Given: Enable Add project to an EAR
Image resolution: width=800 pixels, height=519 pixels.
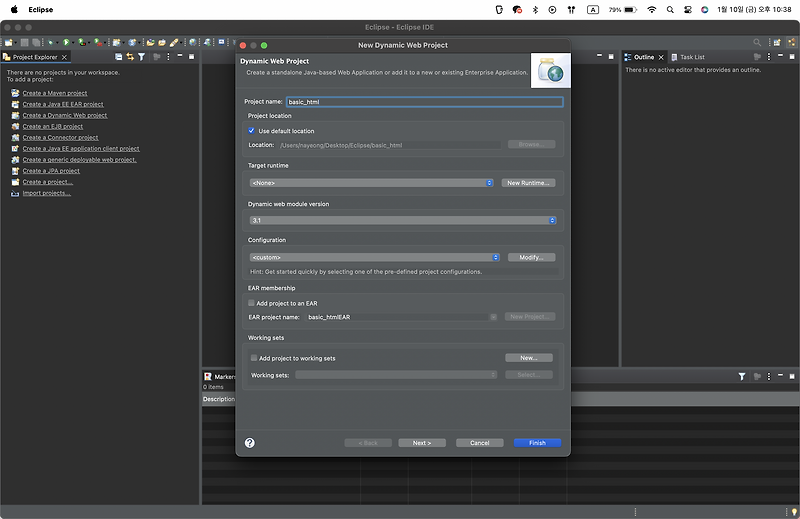Looking at the screenshot, I should tap(251, 303).
